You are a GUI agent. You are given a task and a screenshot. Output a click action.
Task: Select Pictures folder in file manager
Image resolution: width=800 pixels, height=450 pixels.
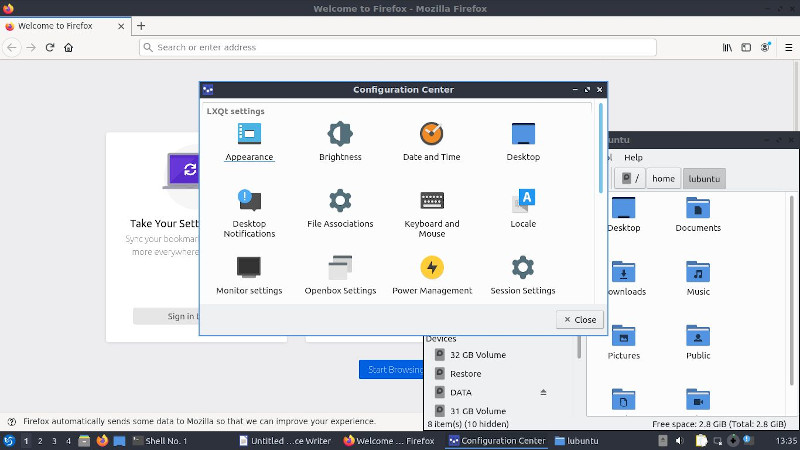tap(623, 342)
